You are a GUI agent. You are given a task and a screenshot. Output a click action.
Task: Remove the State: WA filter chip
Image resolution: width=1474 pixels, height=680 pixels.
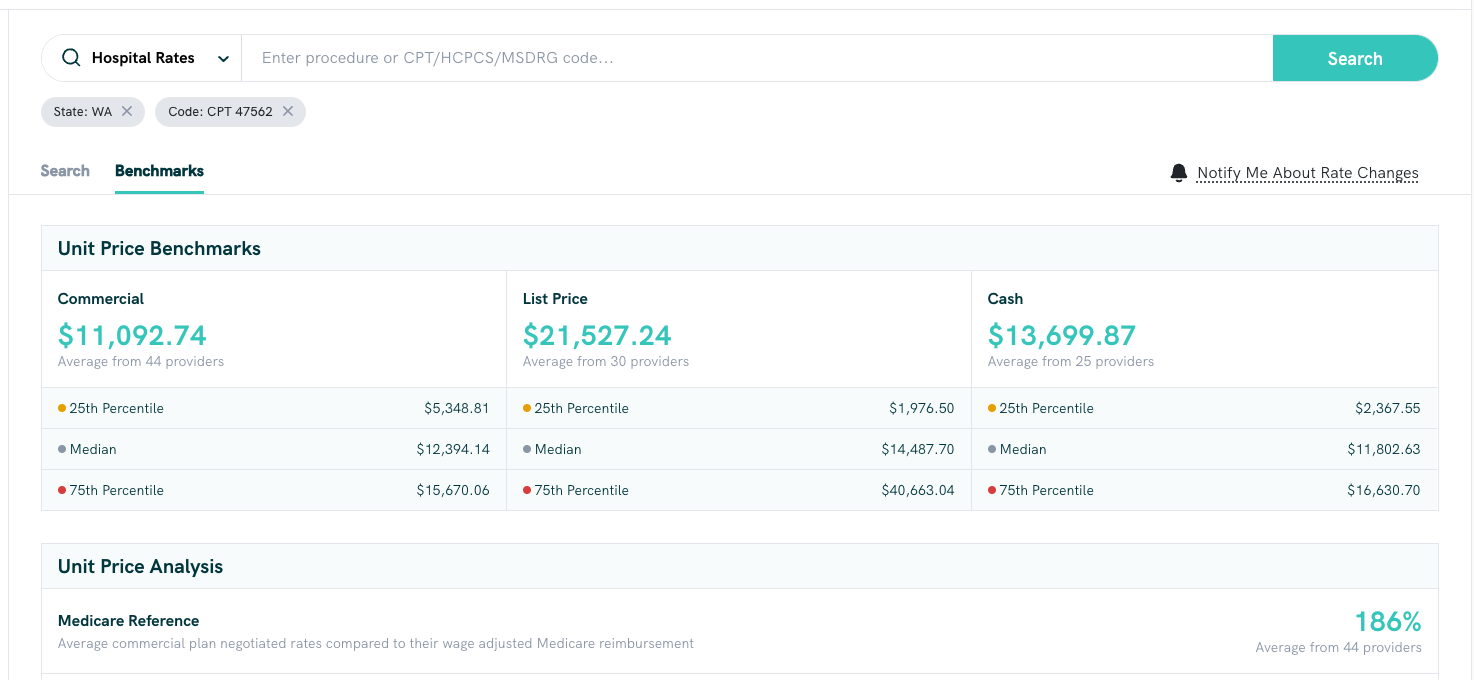pyautogui.click(x=127, y=112)
